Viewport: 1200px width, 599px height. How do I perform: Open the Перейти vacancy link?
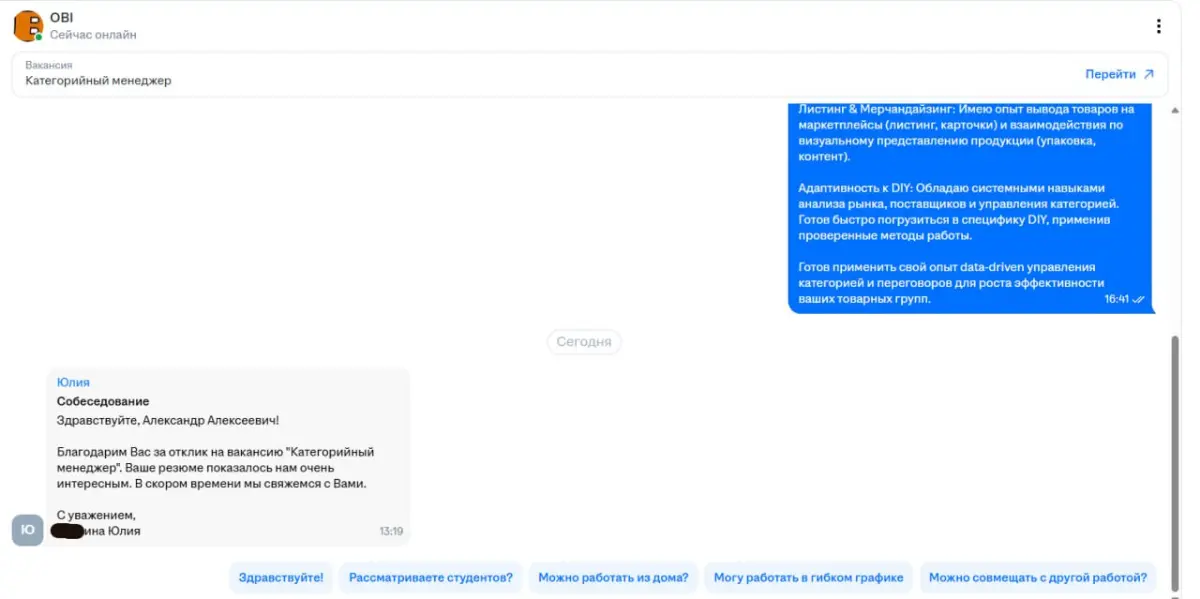click(1110, 74)
